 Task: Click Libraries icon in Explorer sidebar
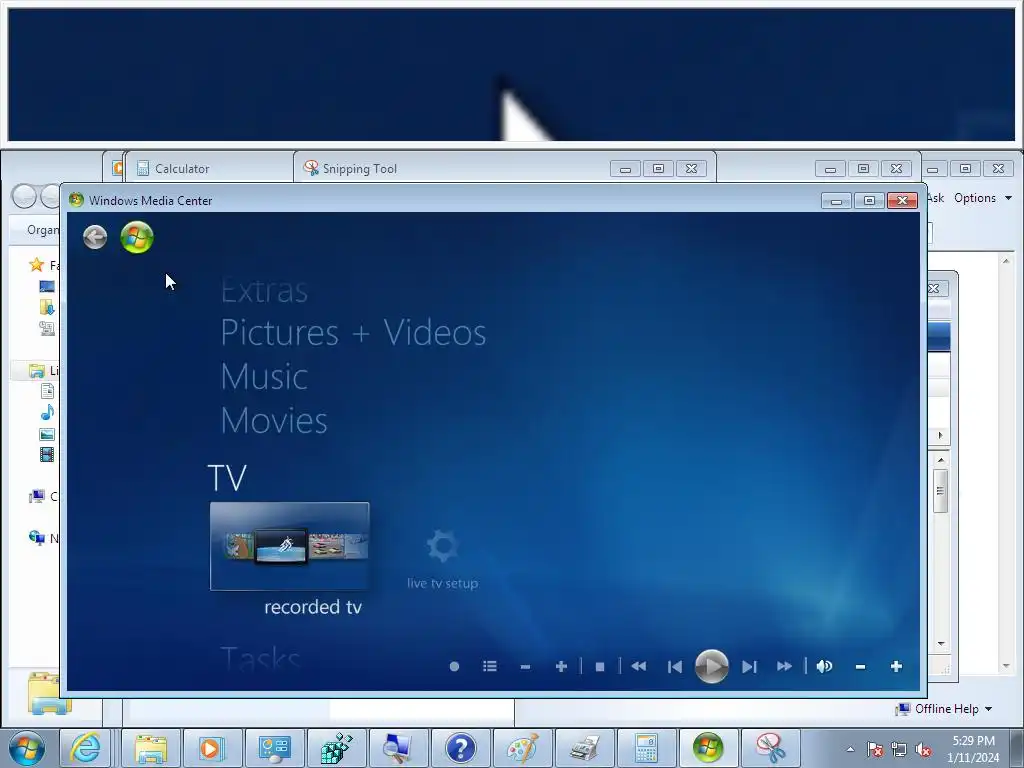[37, 371]
